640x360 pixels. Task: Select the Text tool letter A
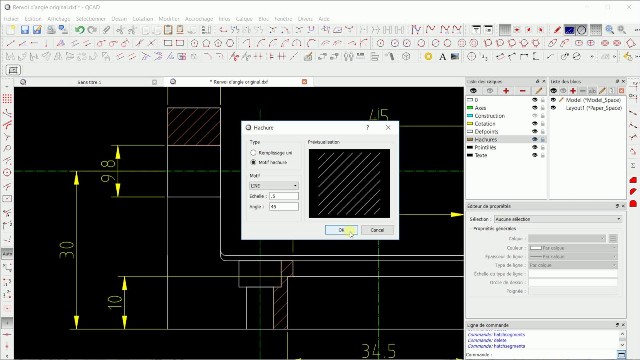[x=442, y=57]
